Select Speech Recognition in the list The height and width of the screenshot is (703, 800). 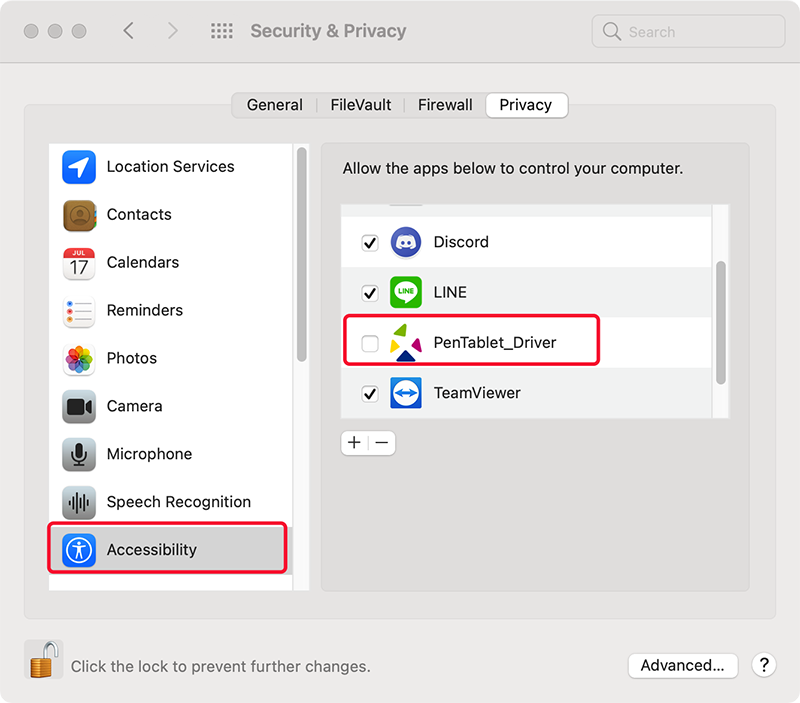pyautogui.click(x=170, y=502)
